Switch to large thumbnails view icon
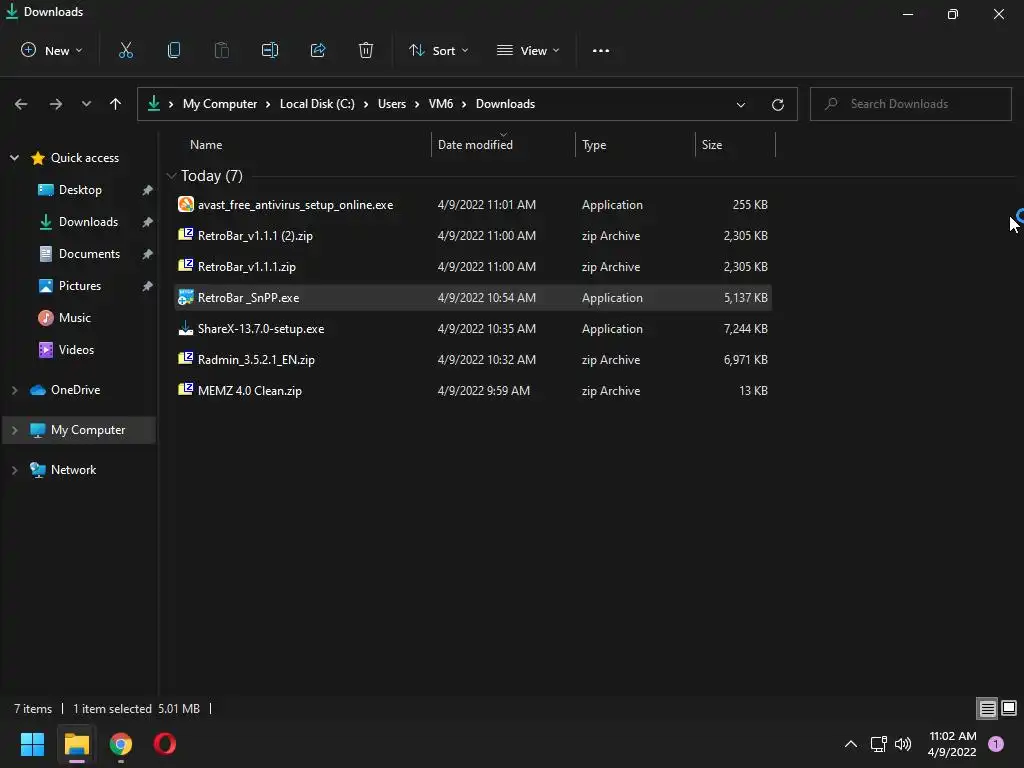Viewport: 1024px width, 768px height. point(1009,709)
